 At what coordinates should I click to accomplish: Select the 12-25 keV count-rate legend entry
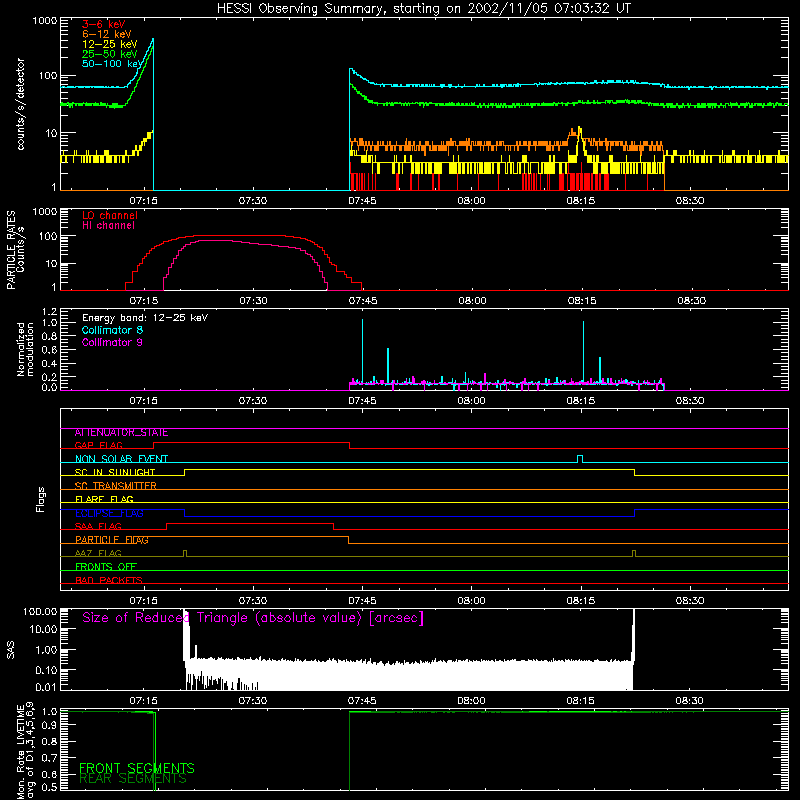coord(110,44)
